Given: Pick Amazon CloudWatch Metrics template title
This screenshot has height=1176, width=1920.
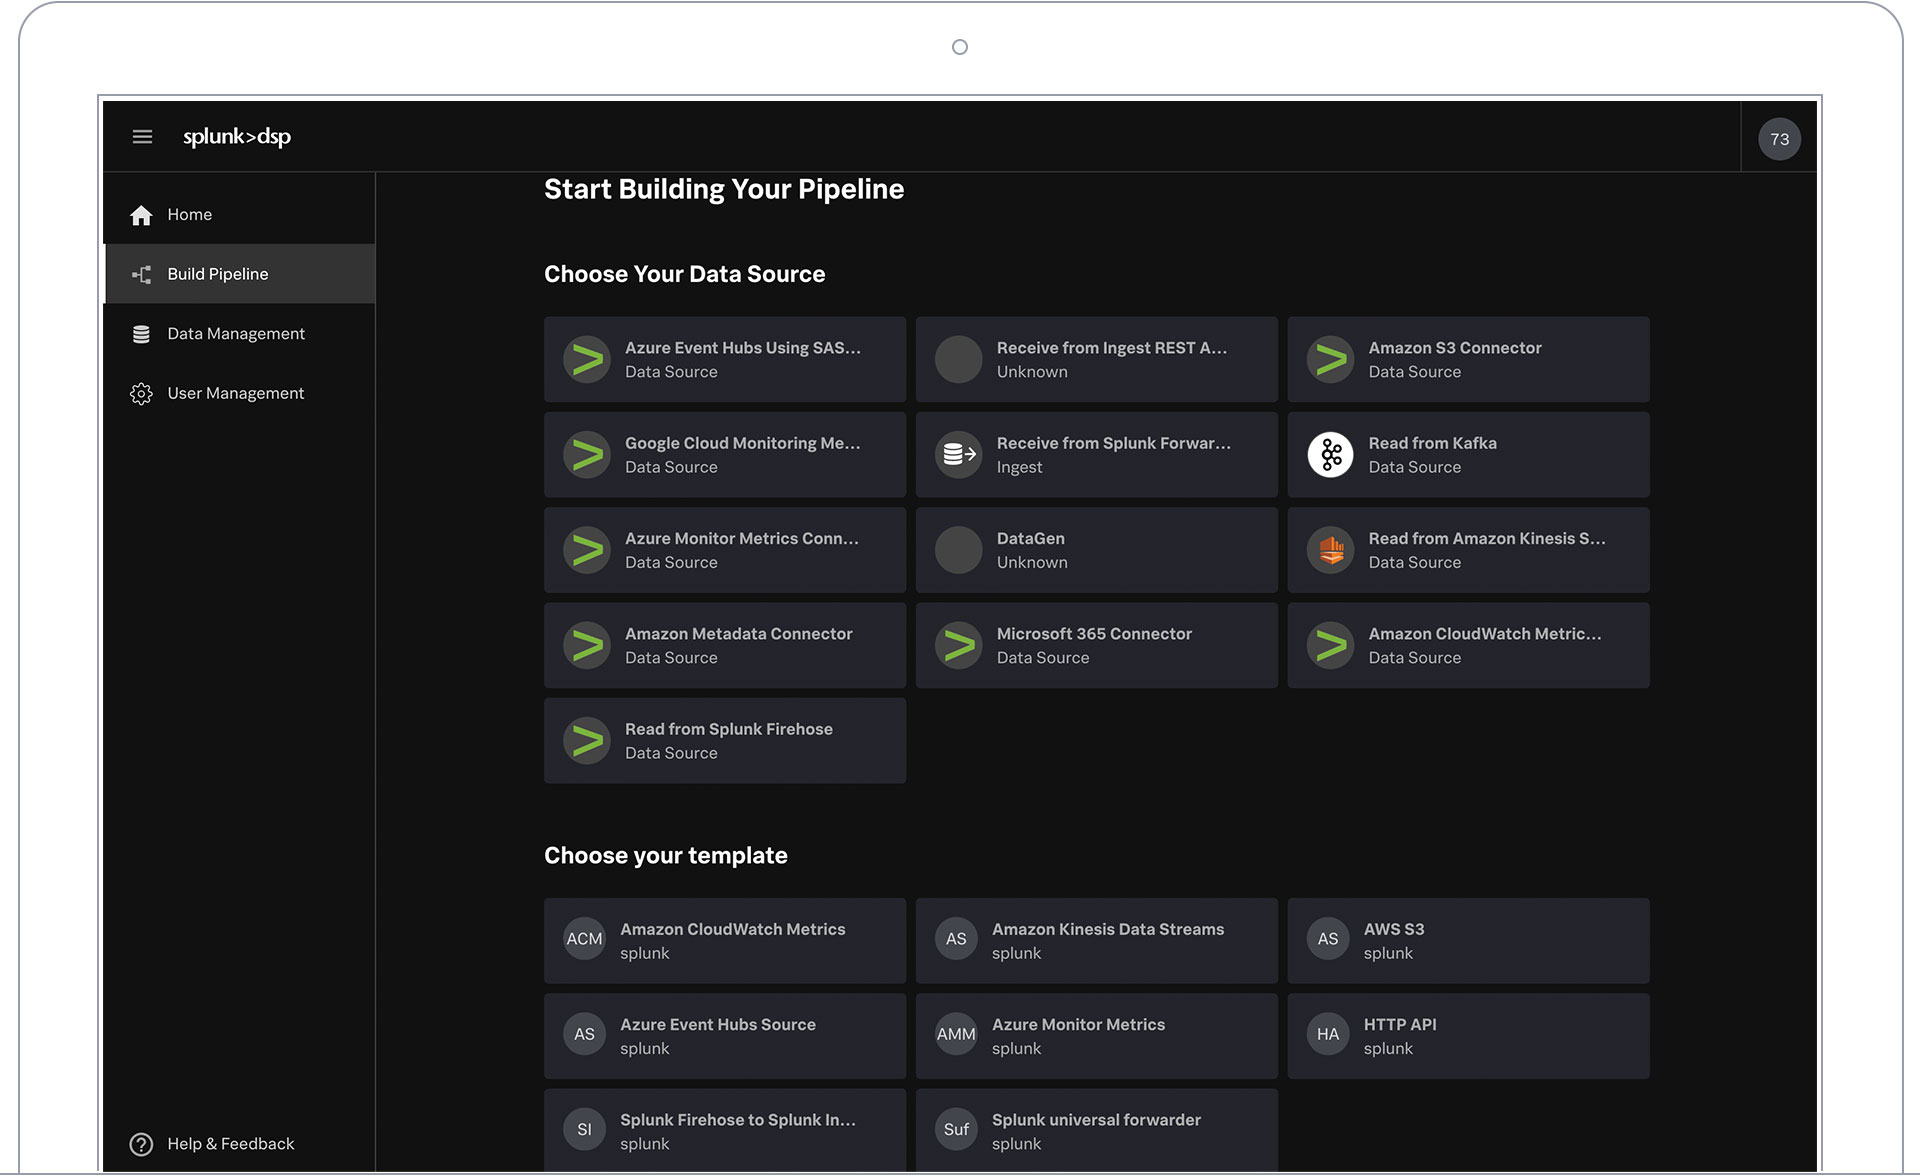Looking at the screenshot, I should point(733,929).
